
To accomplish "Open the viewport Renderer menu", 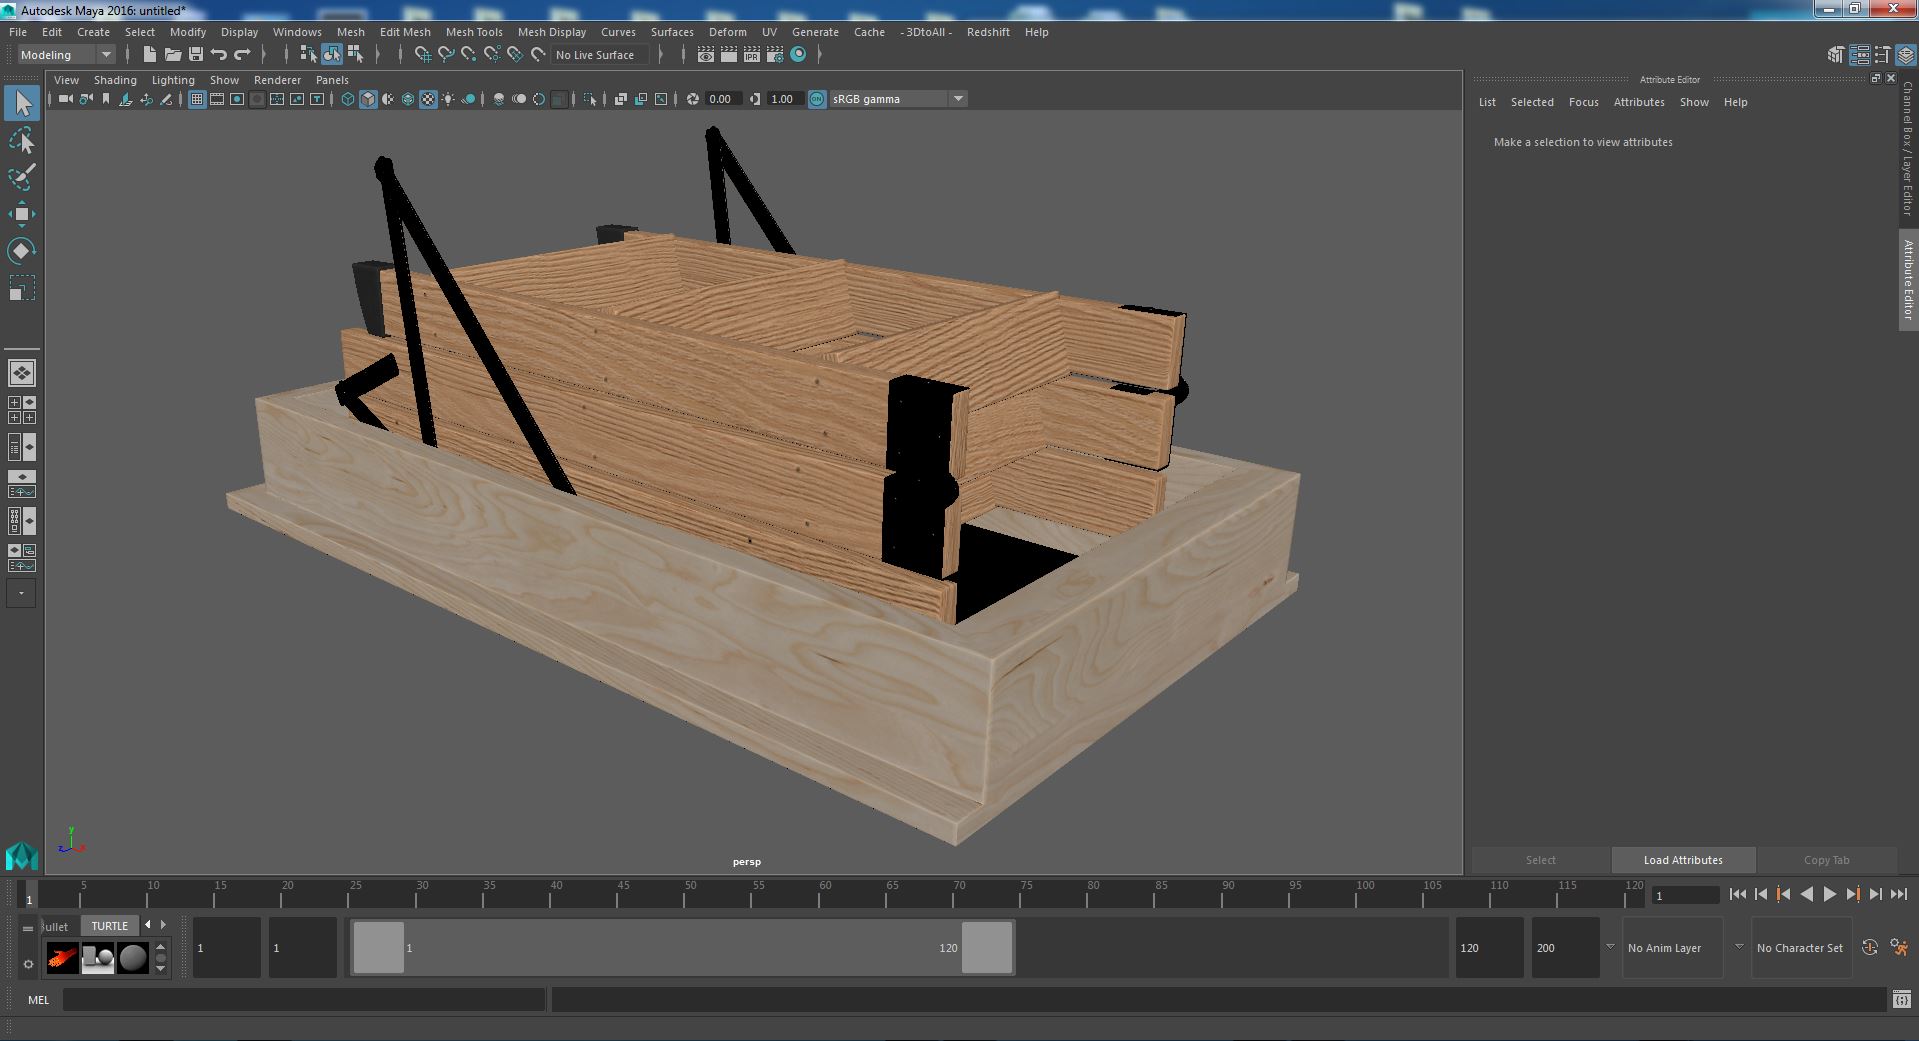I will tap(277, 80).
